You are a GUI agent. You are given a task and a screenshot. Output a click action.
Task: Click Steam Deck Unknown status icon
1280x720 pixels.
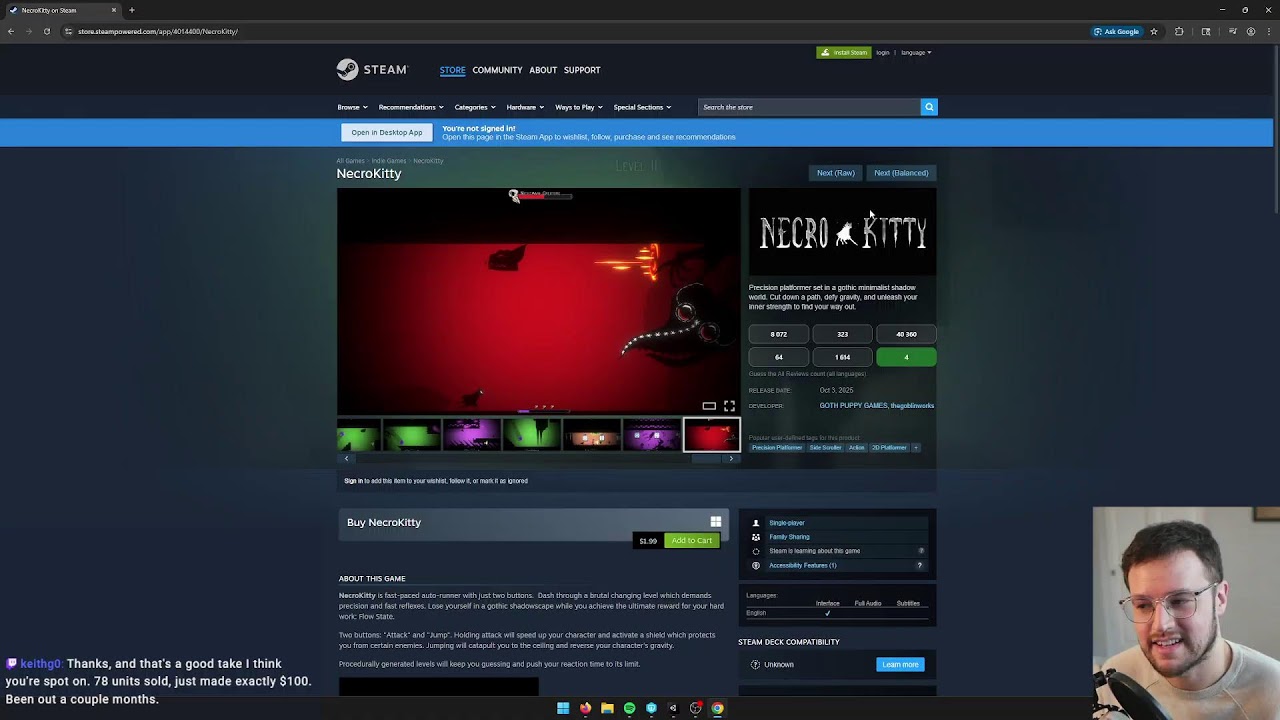point(756,664)
